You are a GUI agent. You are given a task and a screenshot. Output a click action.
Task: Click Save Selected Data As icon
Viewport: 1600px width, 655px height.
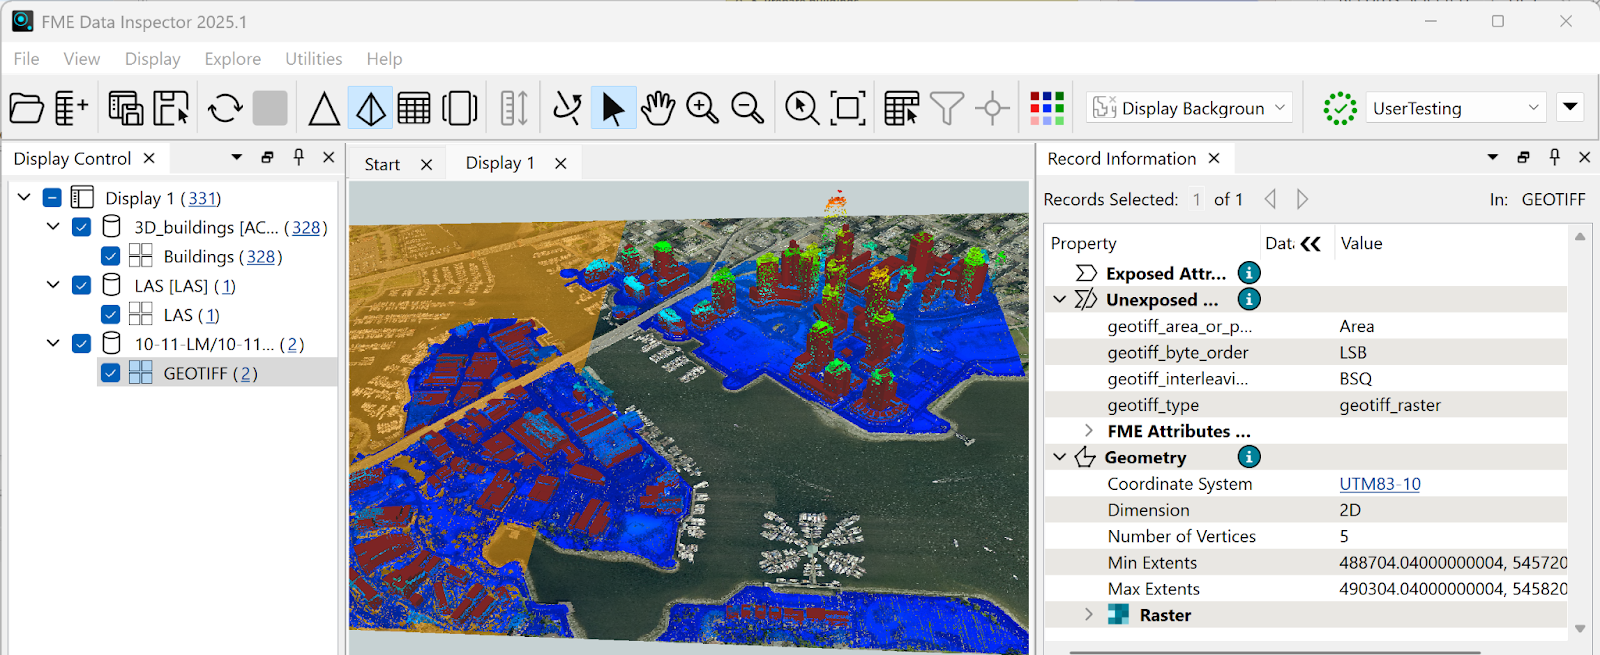click(171, 108)
